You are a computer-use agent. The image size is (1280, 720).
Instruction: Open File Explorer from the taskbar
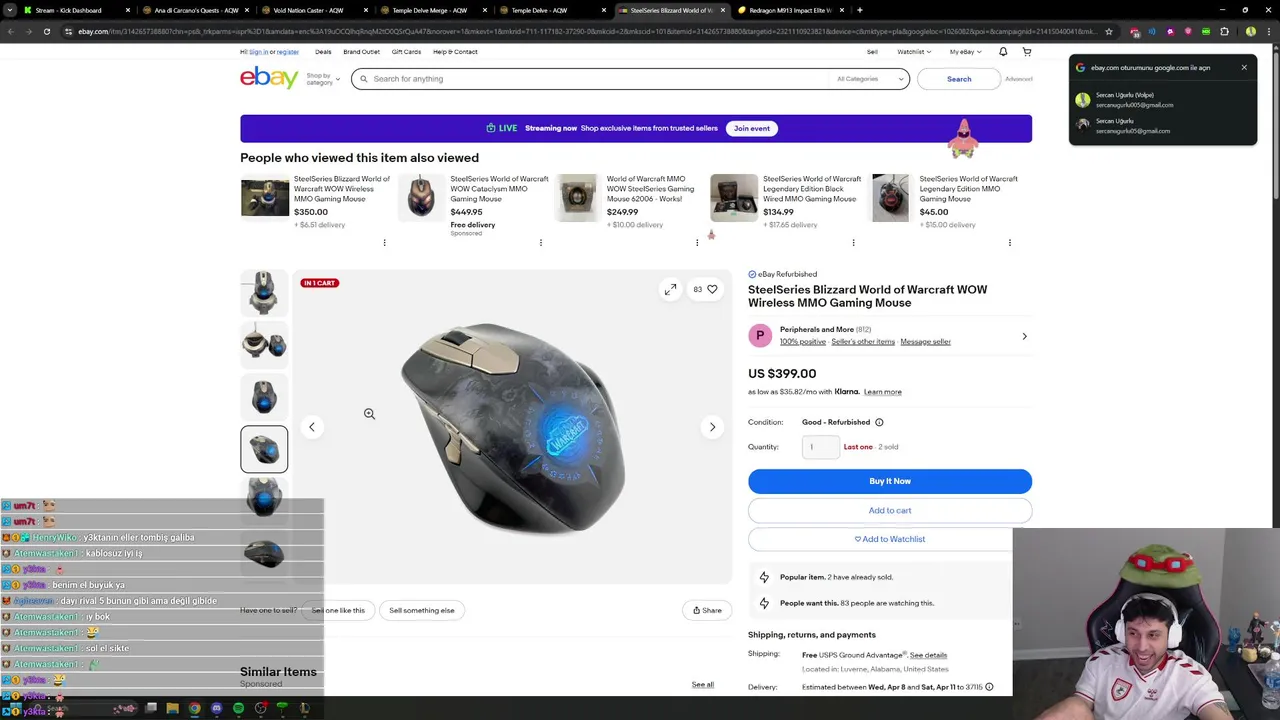pos(172,709)
